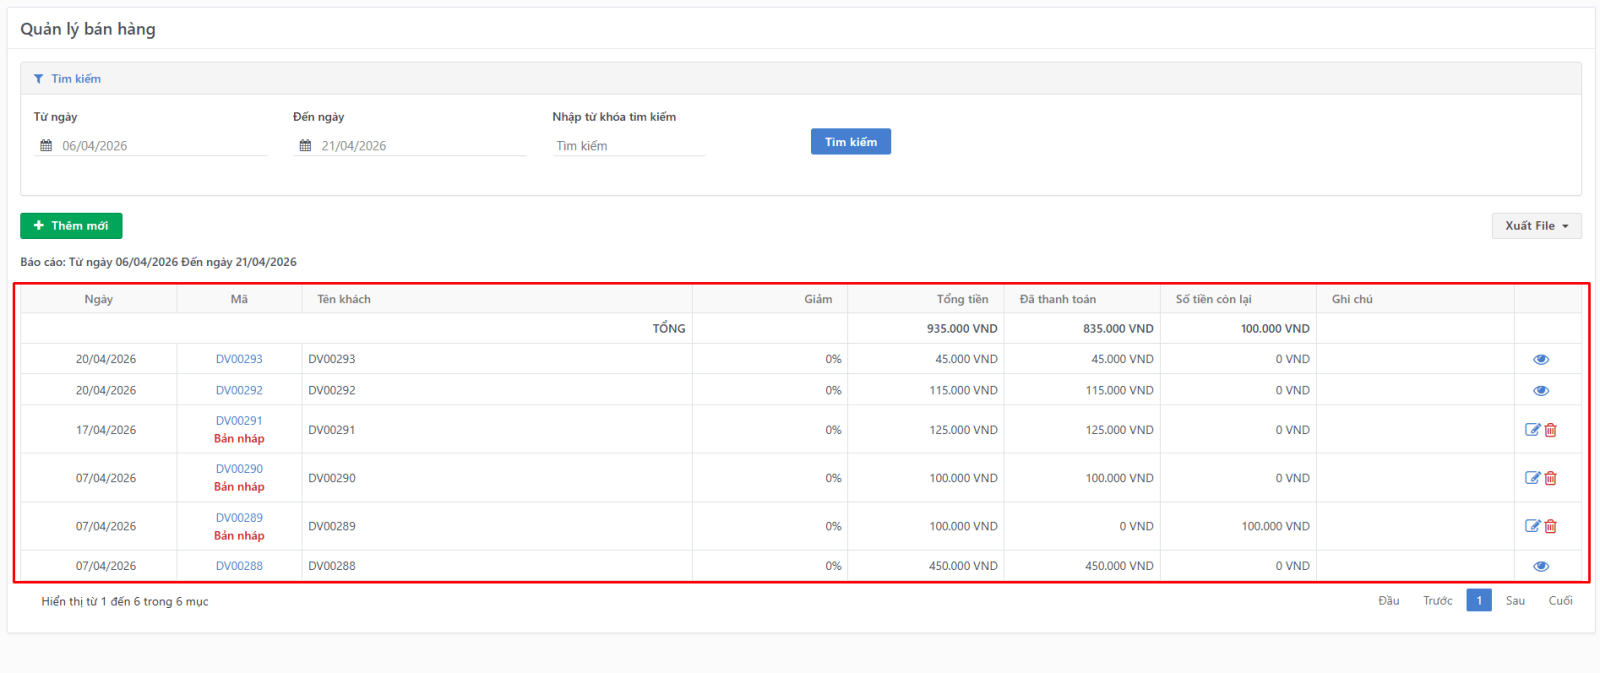View details of order DV00288
The height and width of the screenshot is (673, 1600).
click(x=1540, y=566)
